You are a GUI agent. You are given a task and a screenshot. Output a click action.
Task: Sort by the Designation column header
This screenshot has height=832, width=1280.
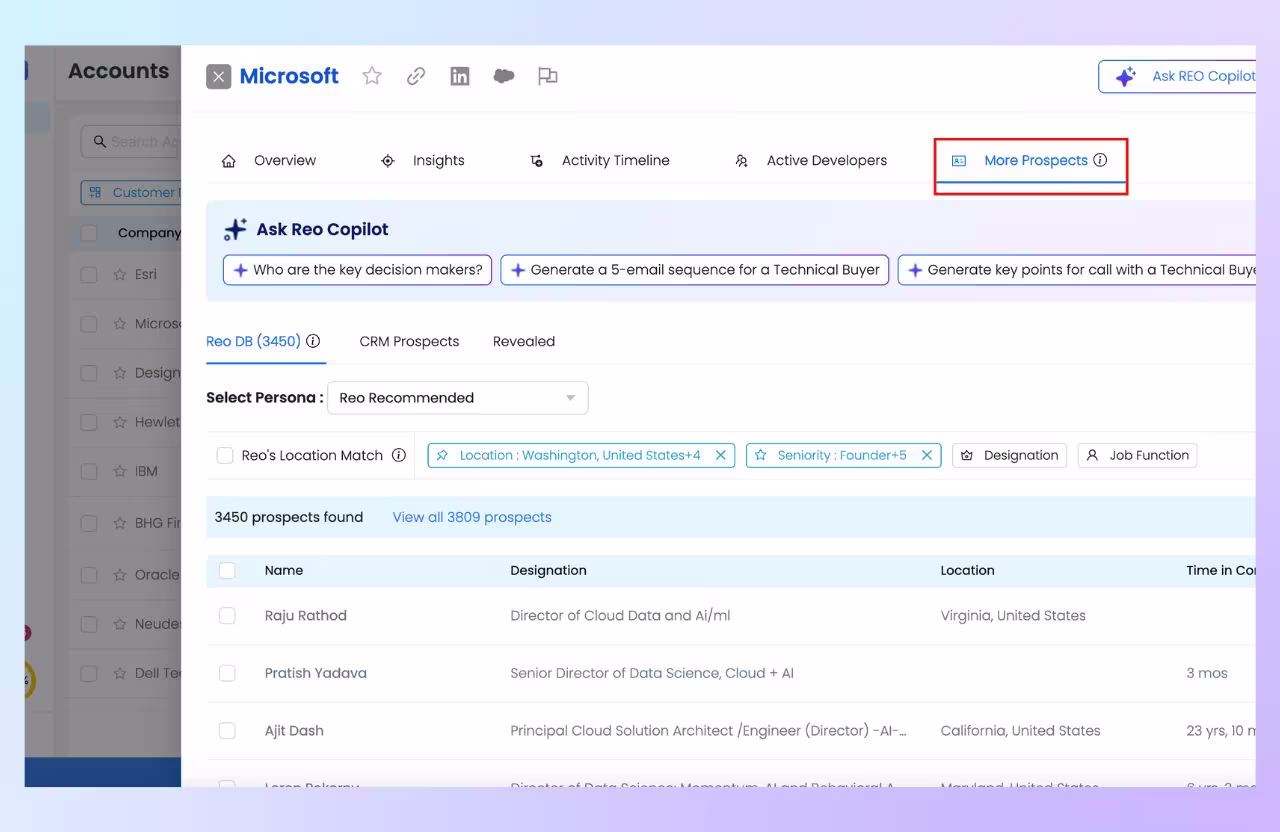coord(548,570)
